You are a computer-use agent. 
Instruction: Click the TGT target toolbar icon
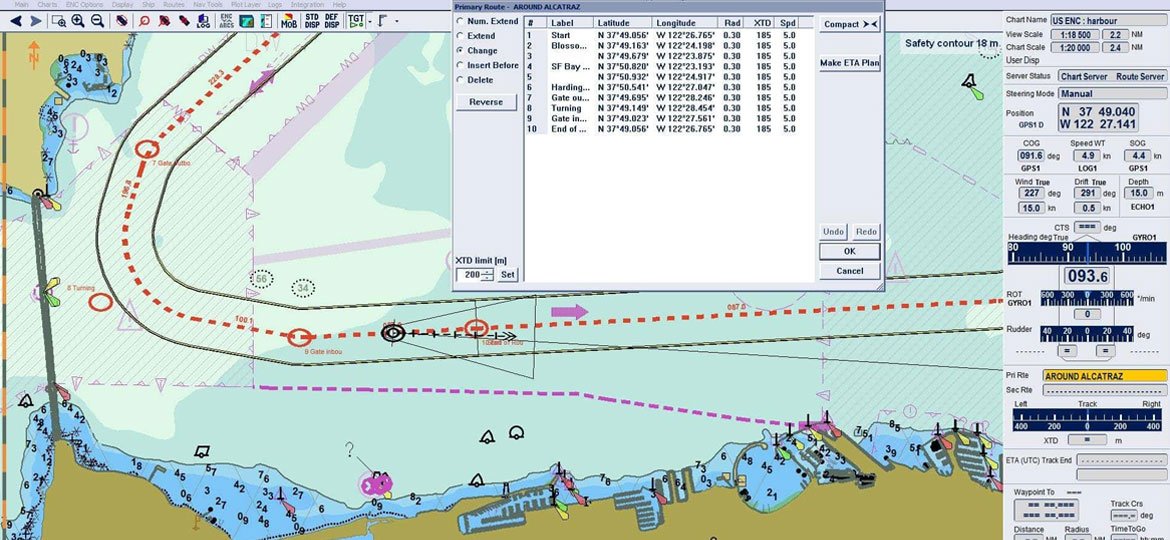pyautogui.click(x=356, y=20)
